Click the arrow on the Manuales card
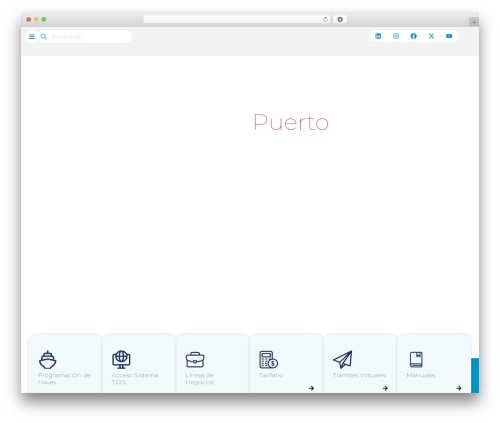The image size is (500, 423). 459,388
